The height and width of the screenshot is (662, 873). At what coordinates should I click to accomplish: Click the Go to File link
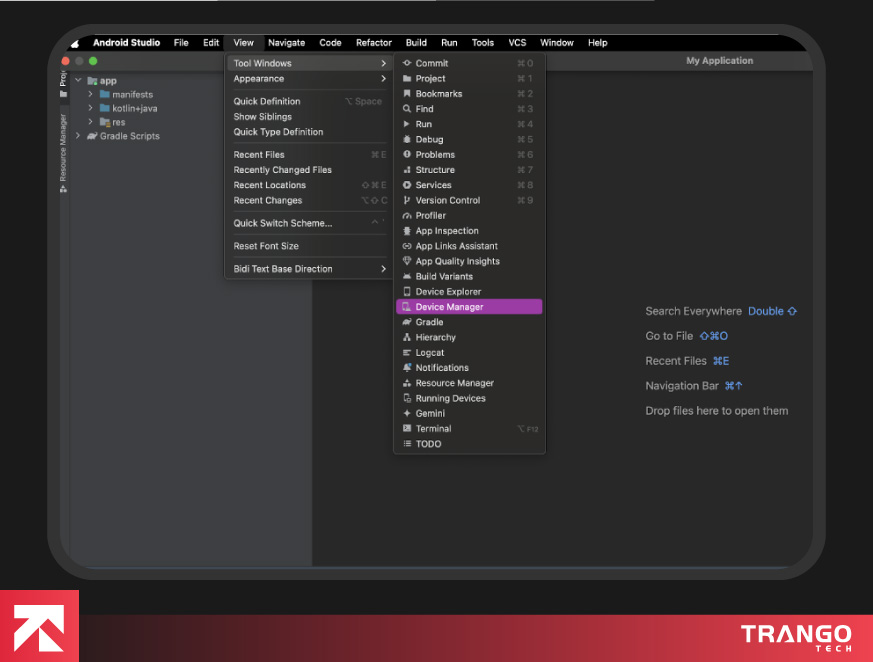[669, 336]
